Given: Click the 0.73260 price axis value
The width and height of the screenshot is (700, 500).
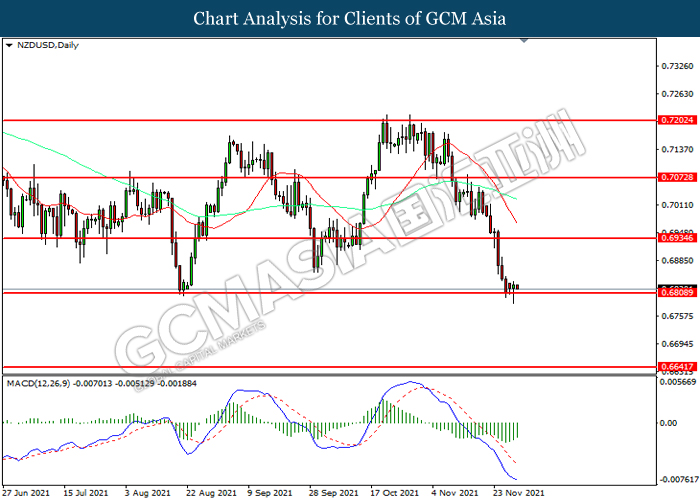Looking at the screenshot, I should [x=677, y=66].
